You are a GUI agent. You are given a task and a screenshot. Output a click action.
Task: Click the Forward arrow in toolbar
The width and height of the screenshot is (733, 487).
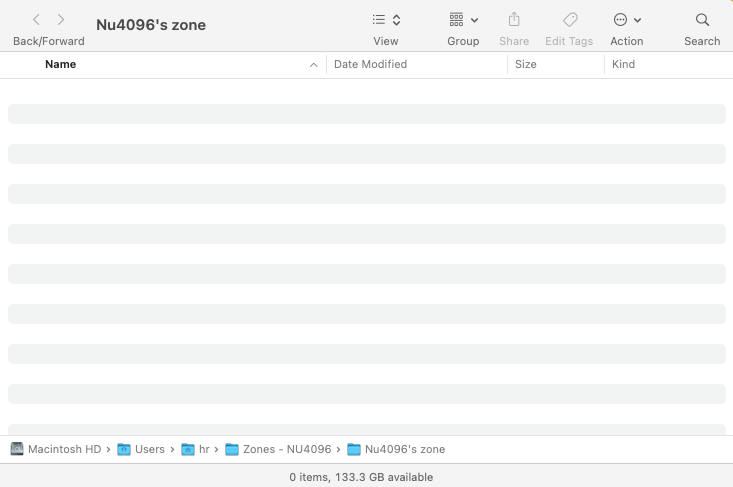click(x=61, y=20)
